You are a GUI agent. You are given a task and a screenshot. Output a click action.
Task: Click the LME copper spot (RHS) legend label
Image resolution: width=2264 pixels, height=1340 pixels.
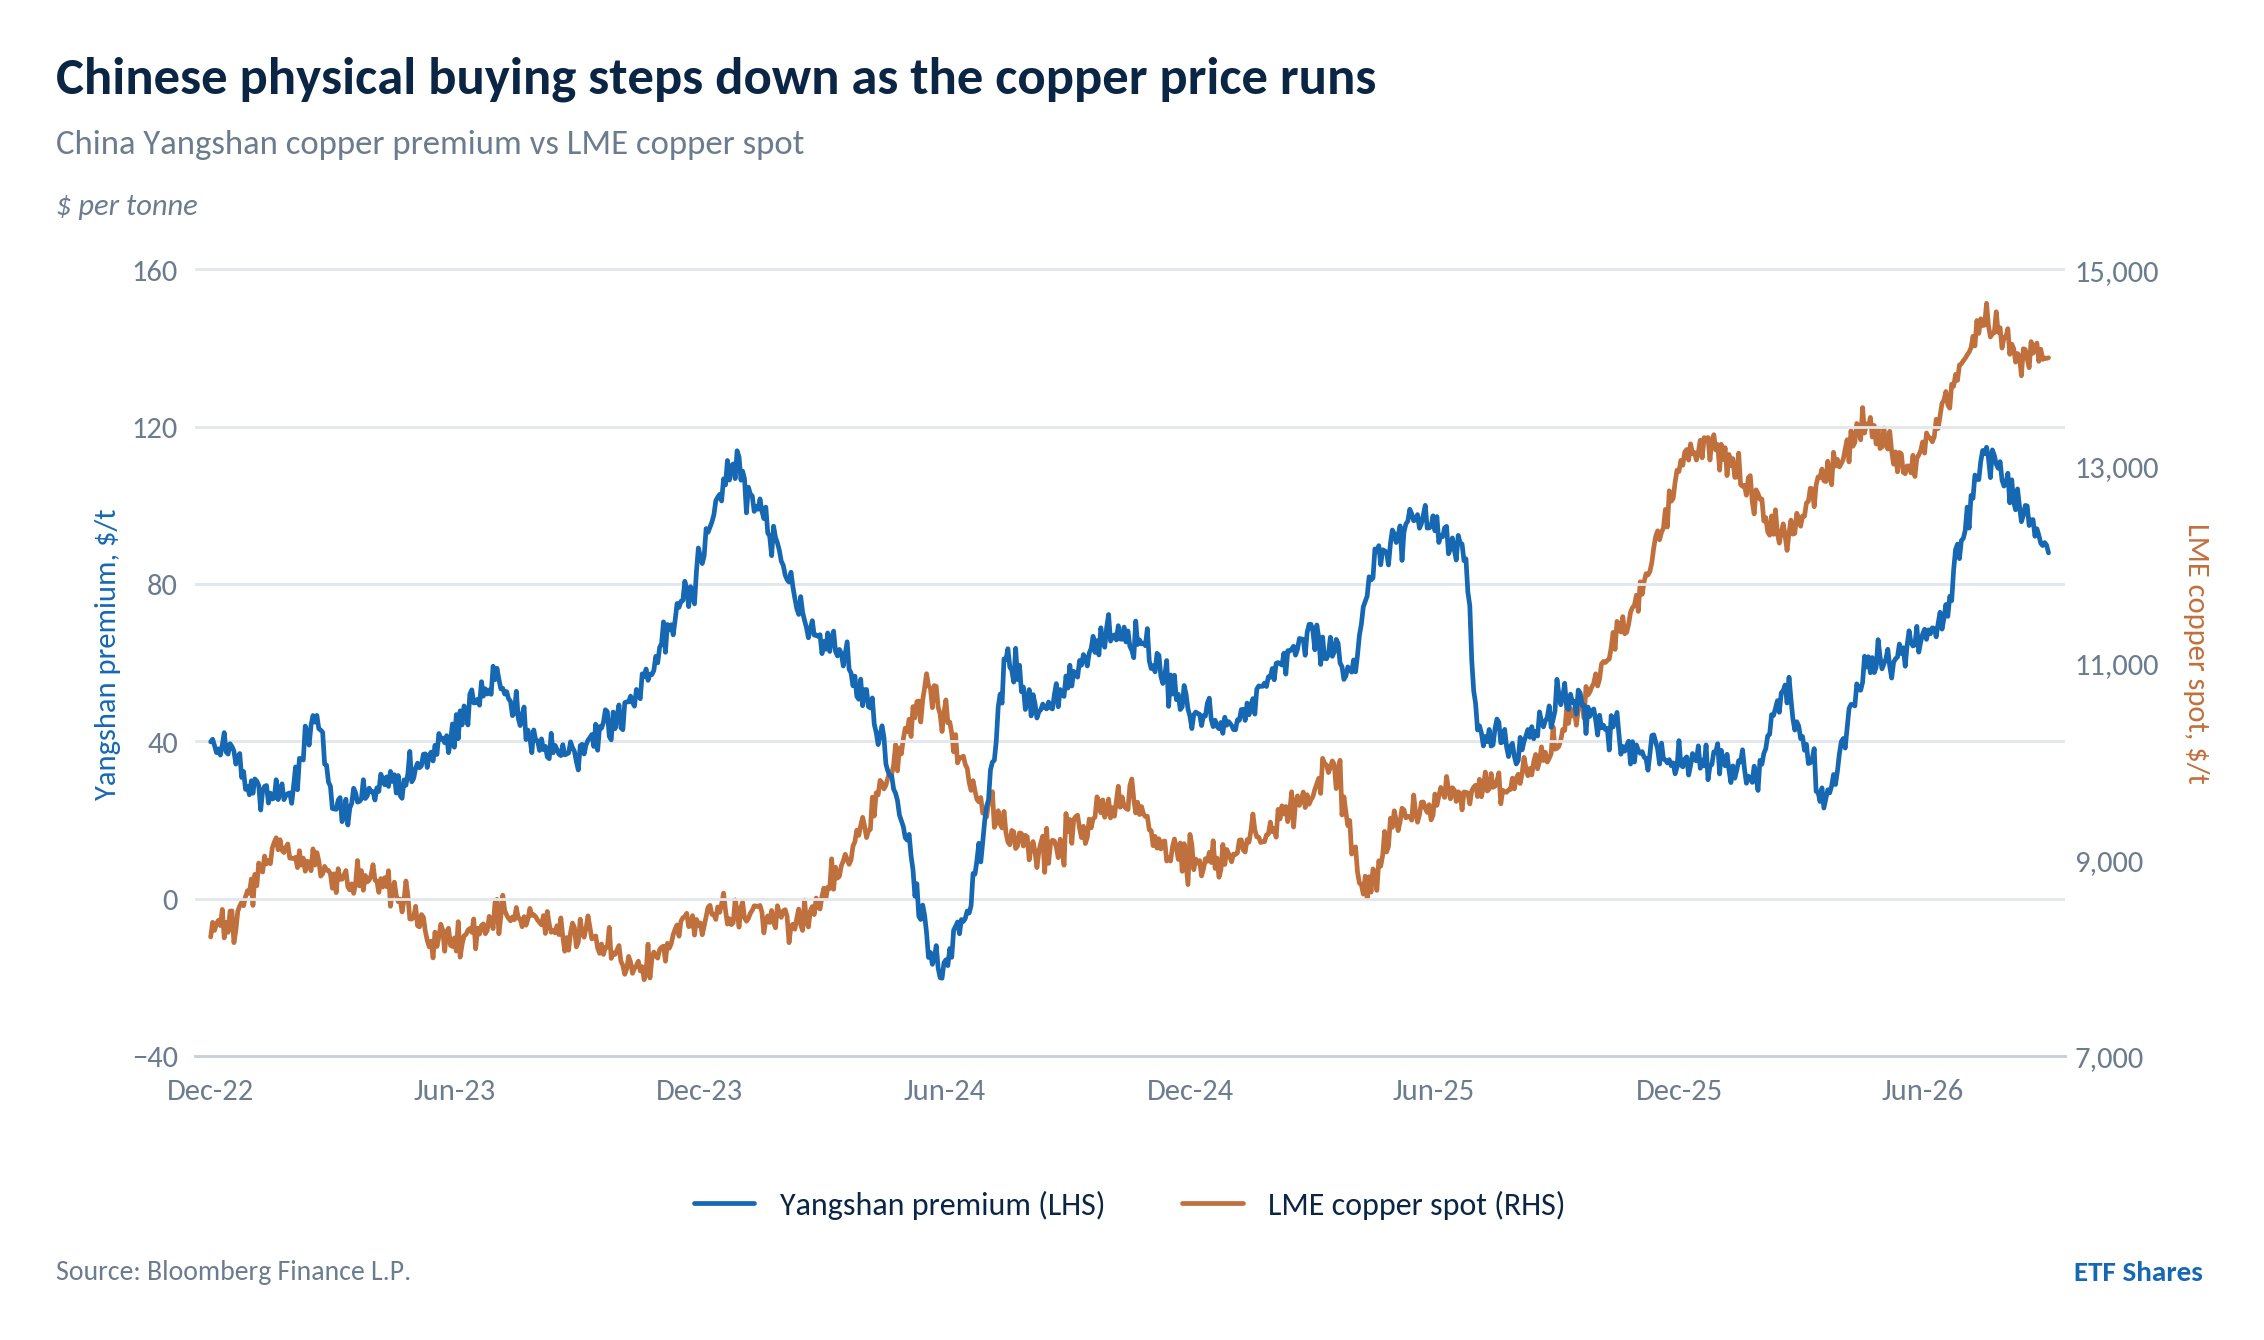pos(1416,1204)
